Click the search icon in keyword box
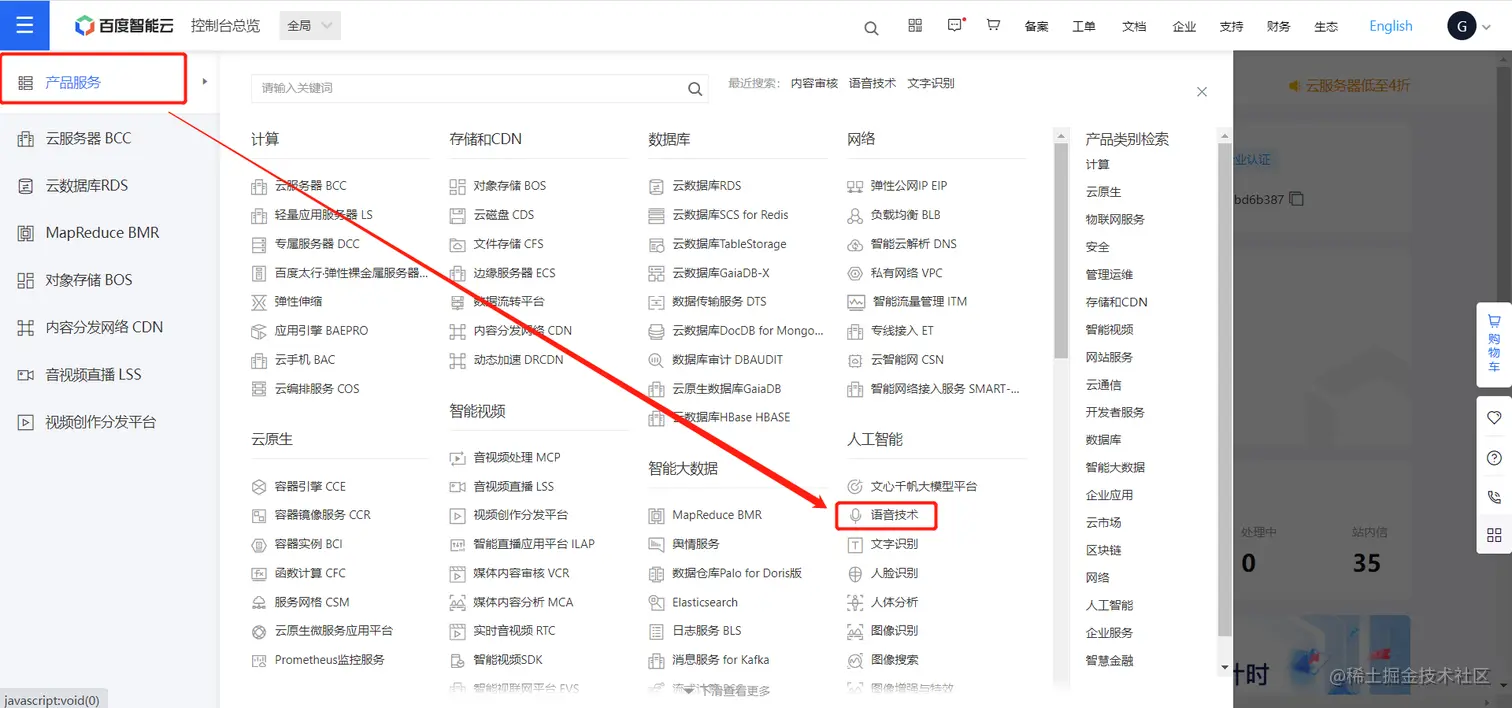Image resolution: width=1512 pixels, height=708 pixels. point(695,89)
